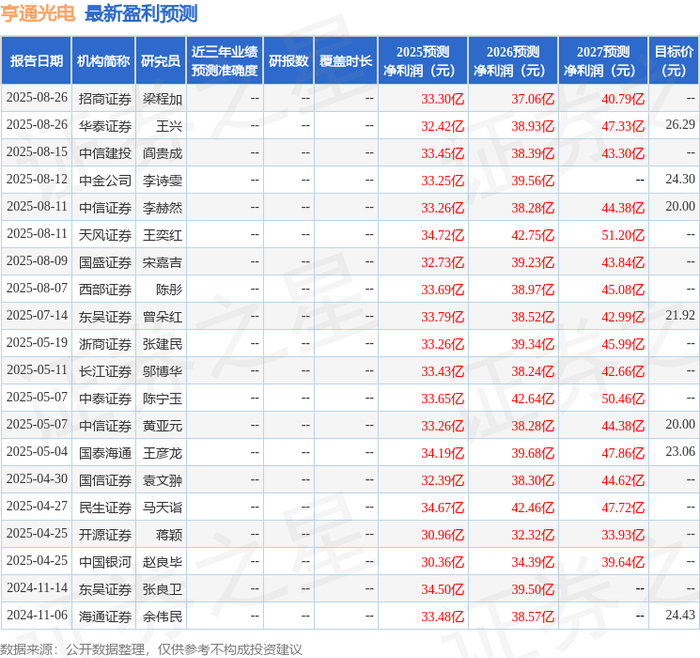Image resolution: width=700 pixels, height=658 pixels.
Task: Click the 2024-11-14 report date
Action: [x=37, y=587]
